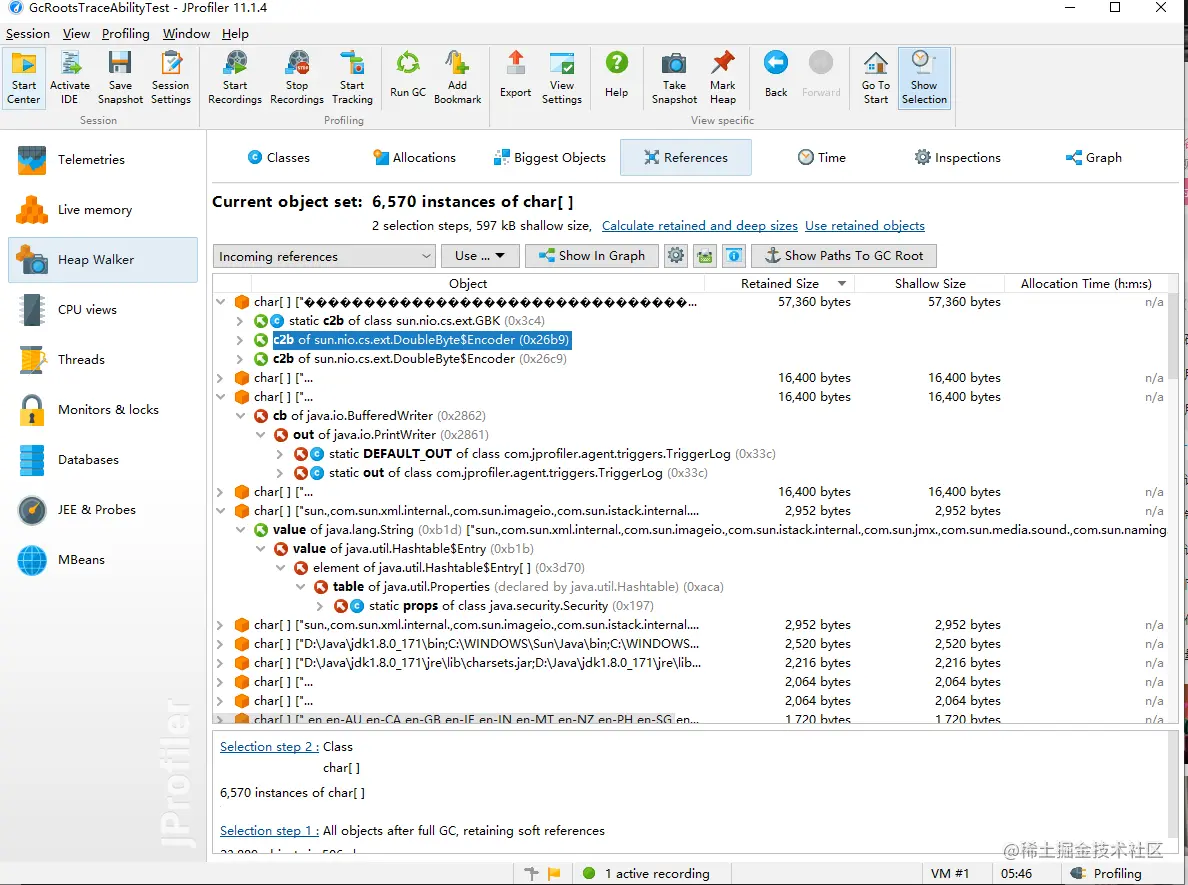Switch to the Time tab

coord(822,158)
